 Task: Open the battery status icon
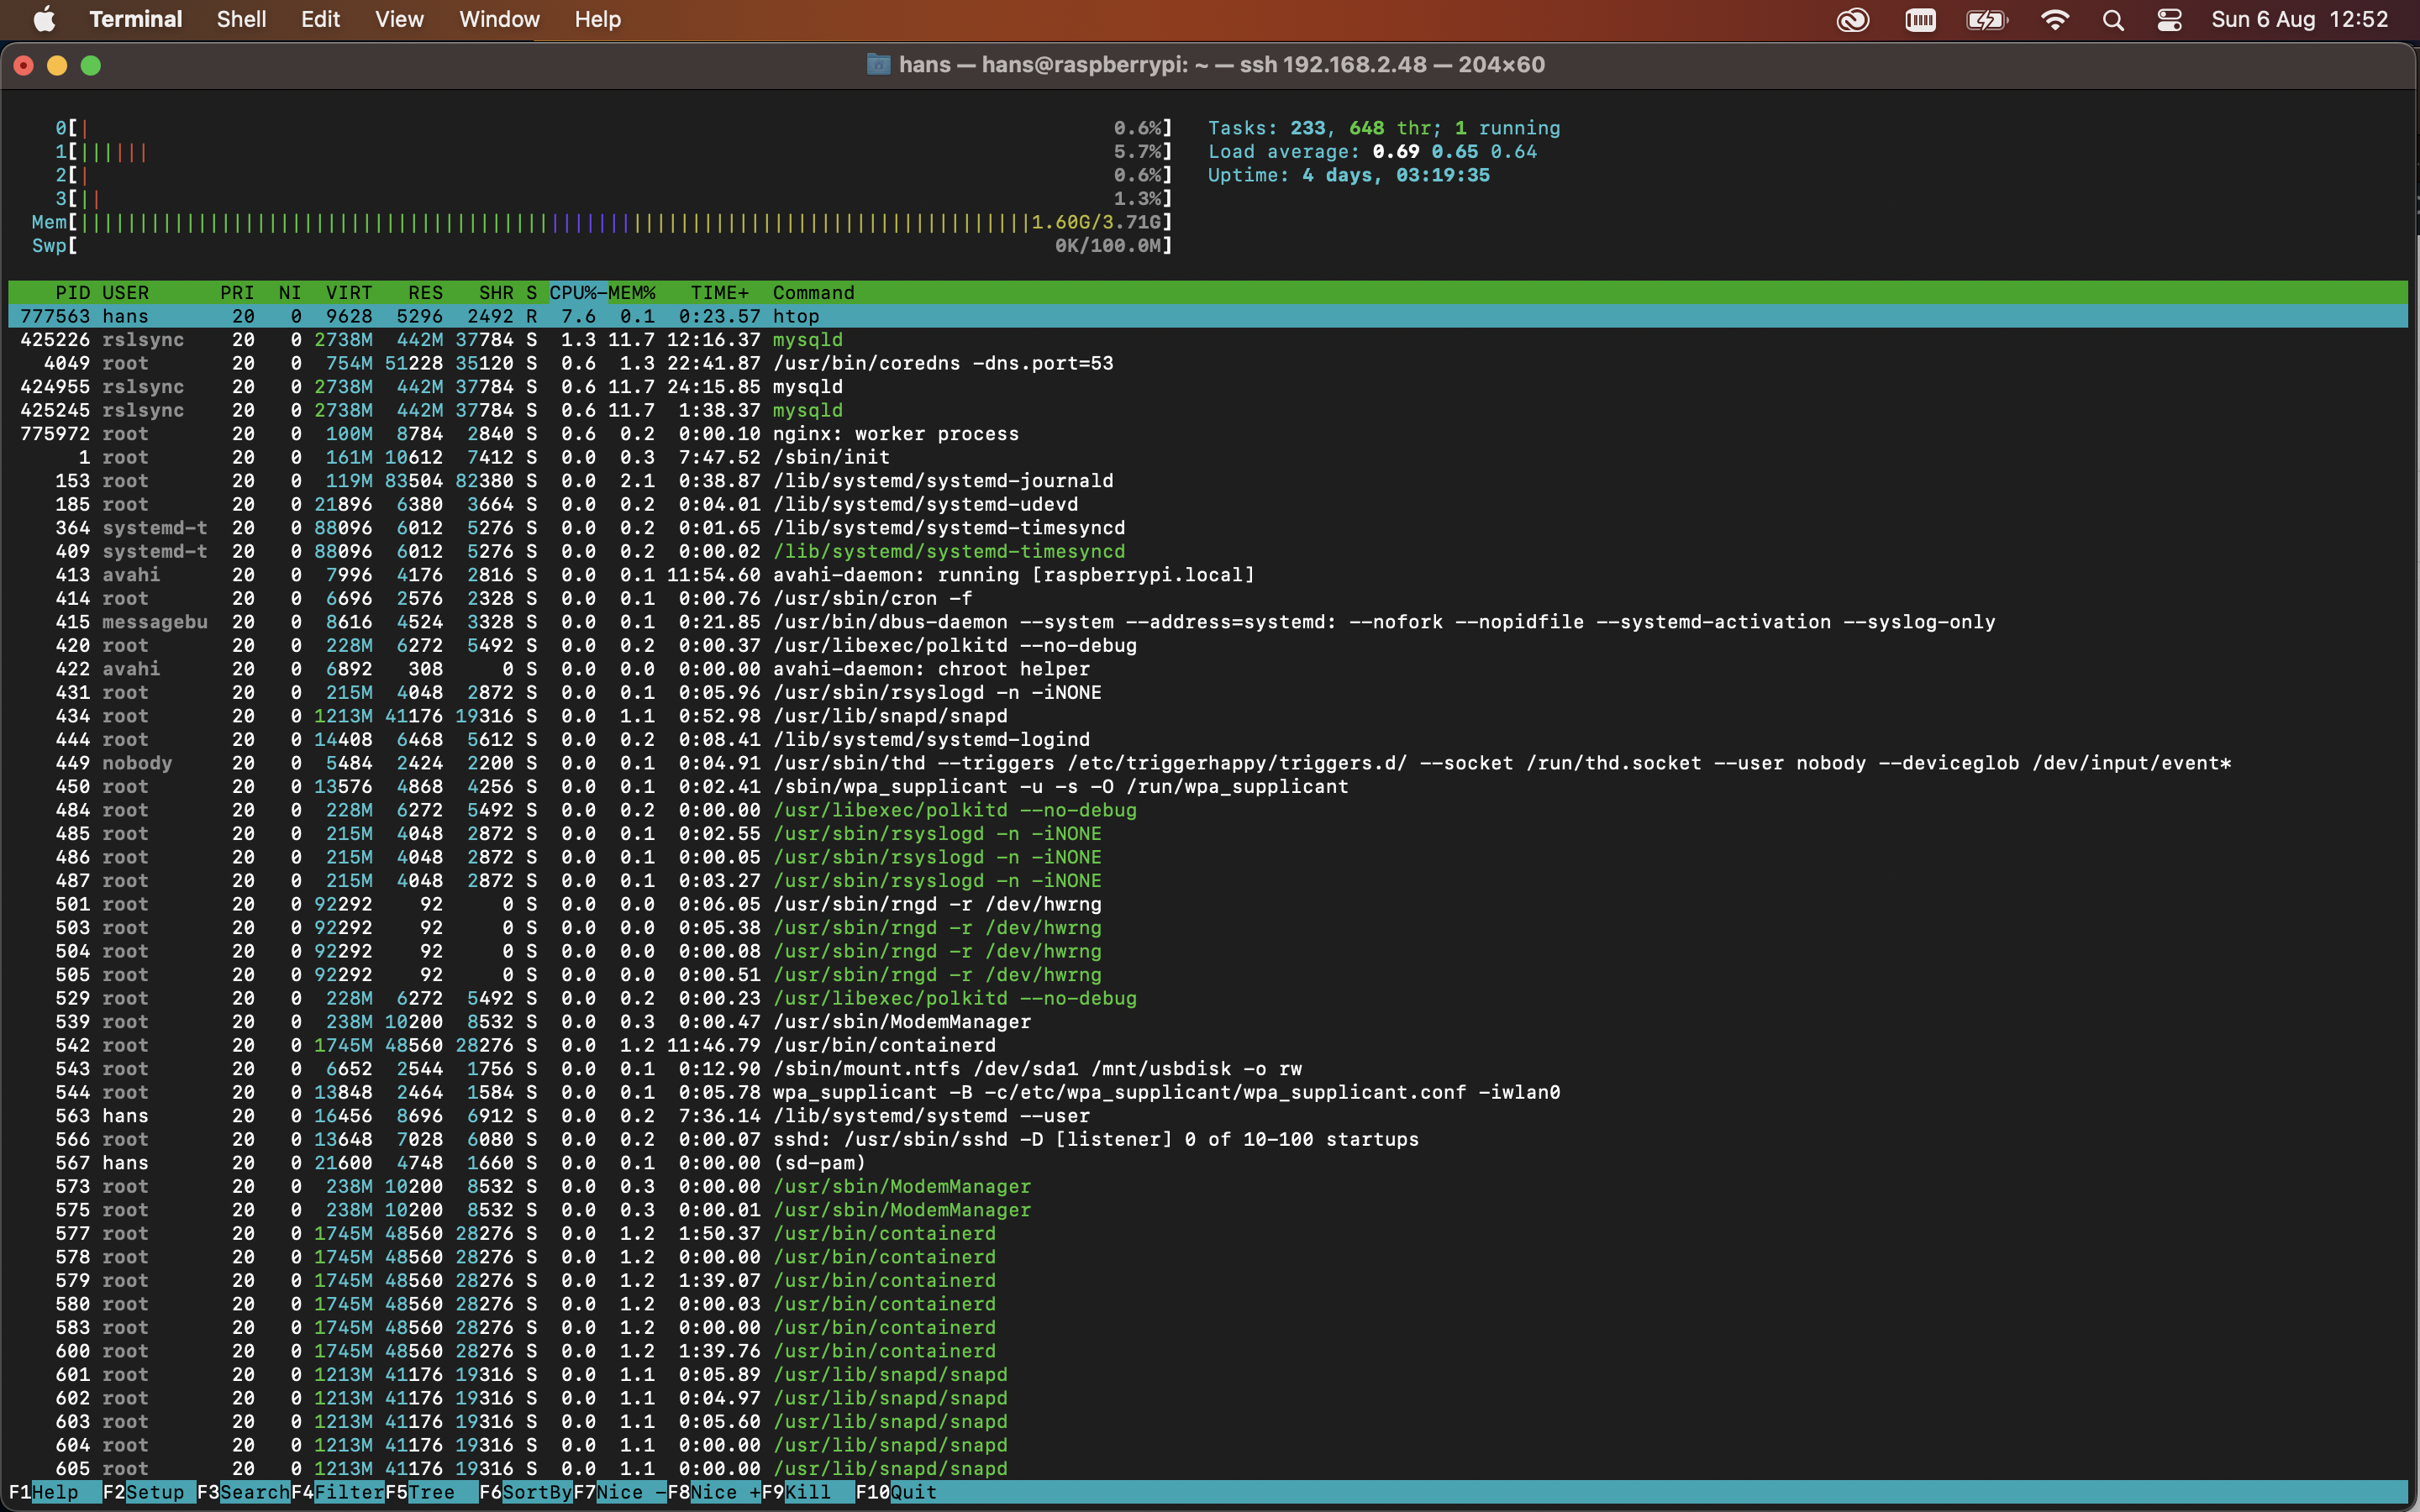click(x=1987, y=20)
